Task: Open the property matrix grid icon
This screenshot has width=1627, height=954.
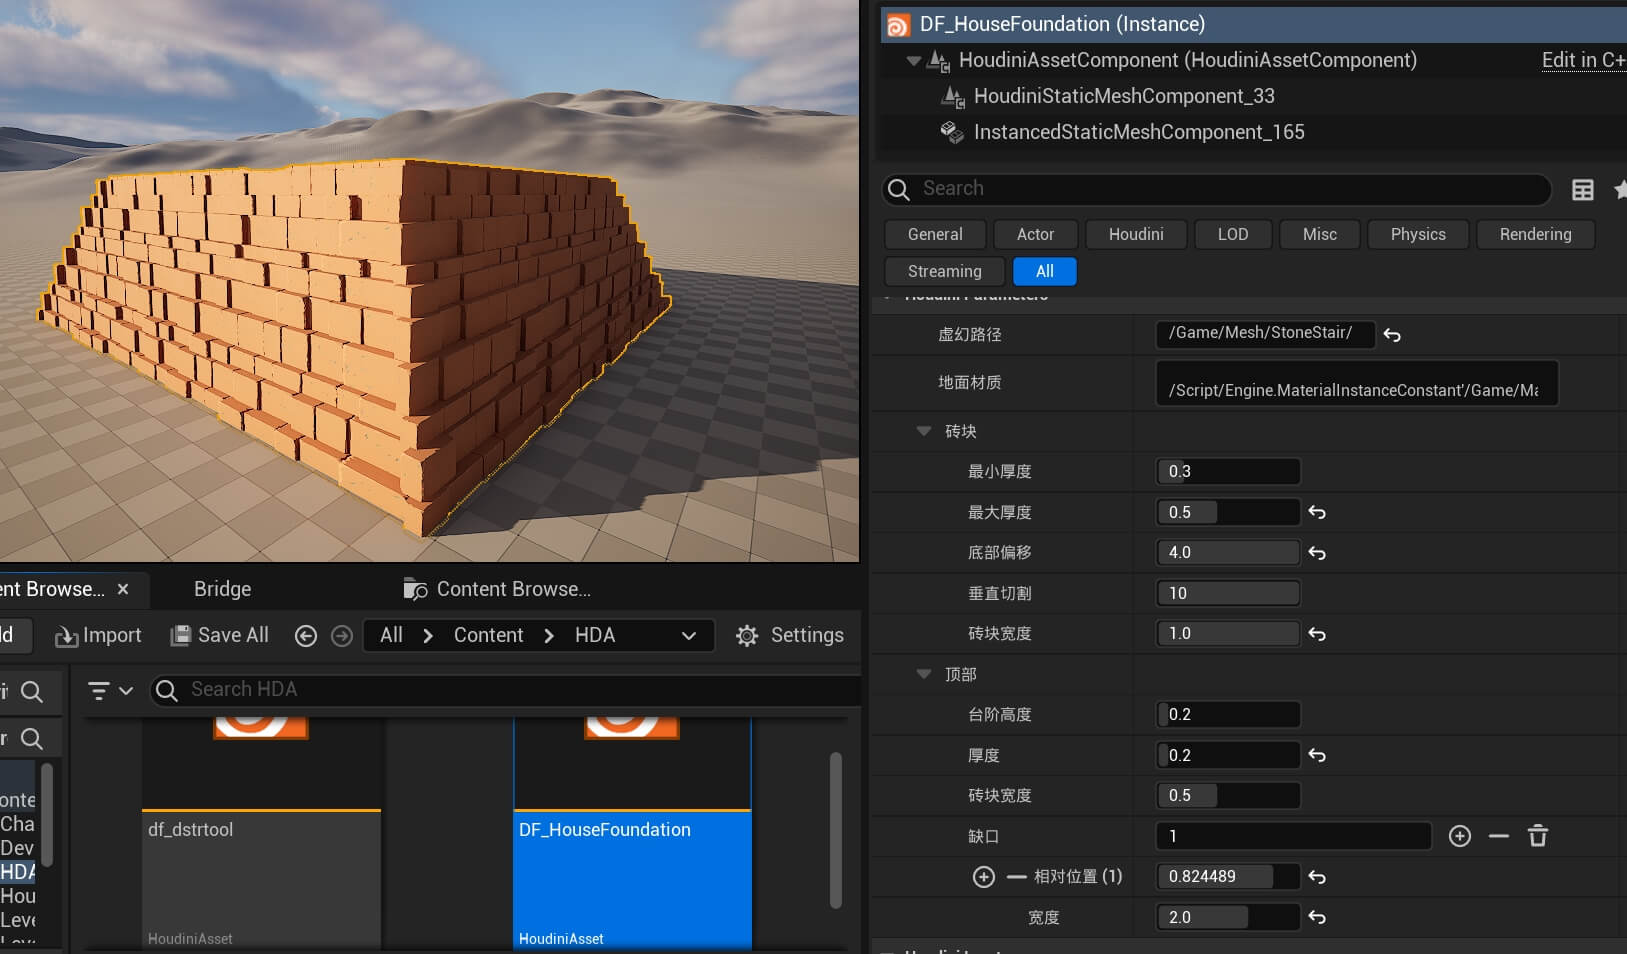Action: pyautogui.click(x=1583, y=190)
